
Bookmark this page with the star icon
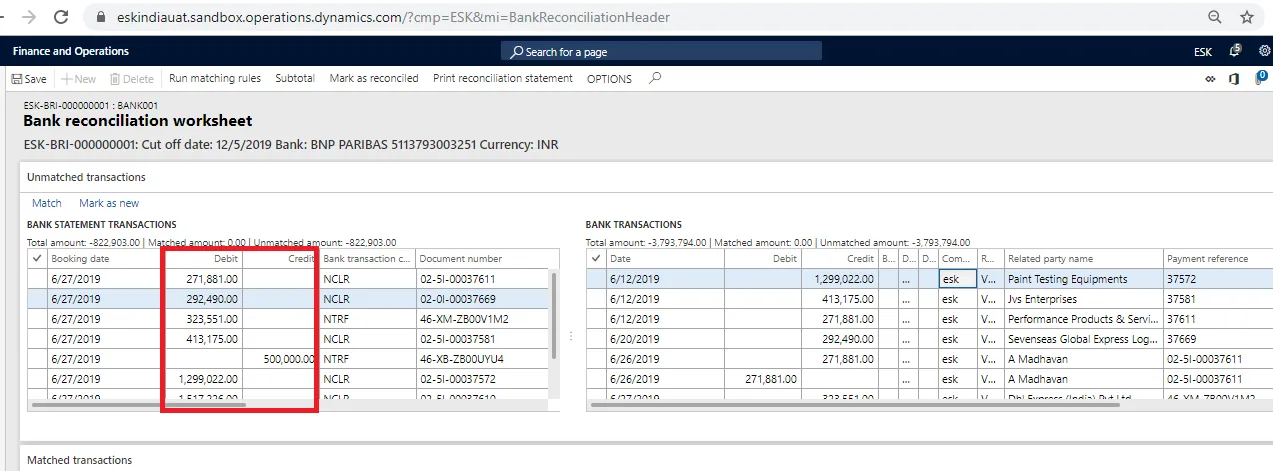1247,17
